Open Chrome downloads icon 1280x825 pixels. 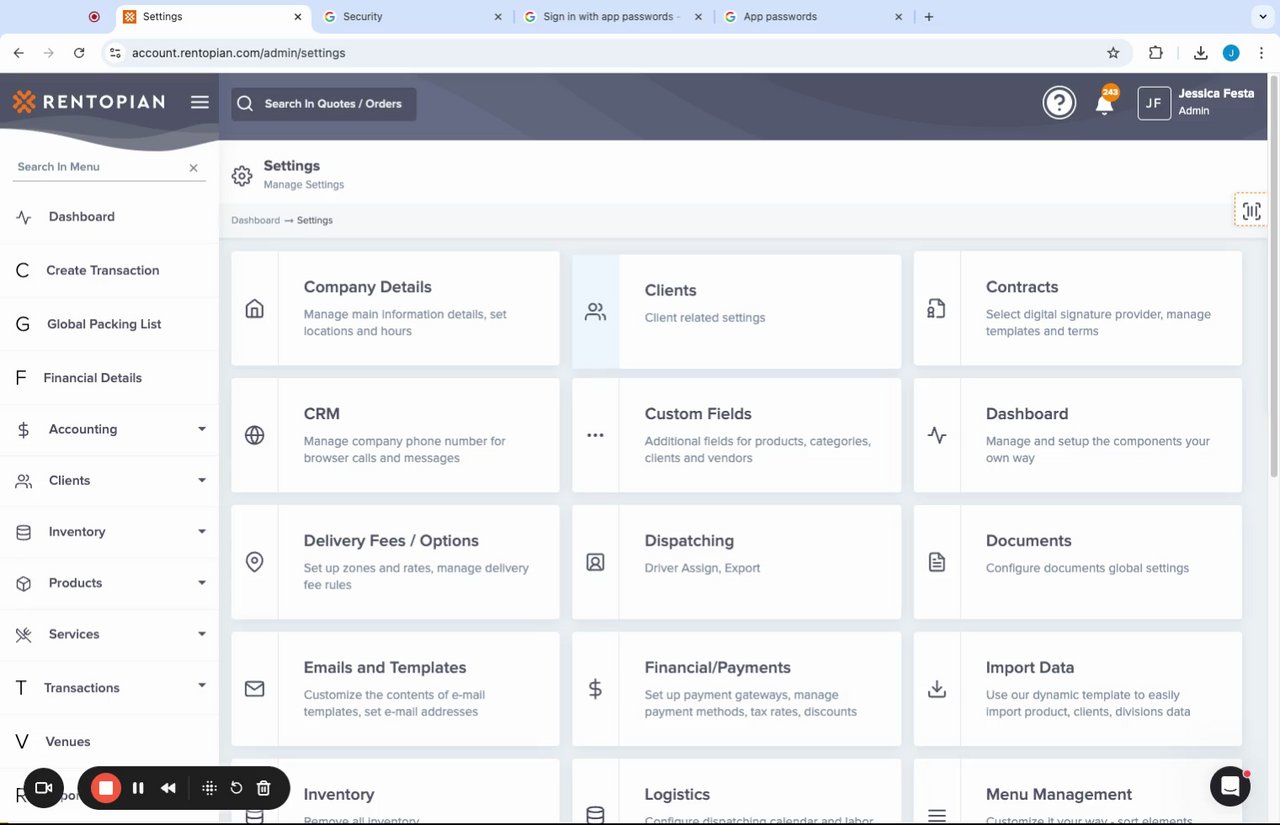point(1201,53)
